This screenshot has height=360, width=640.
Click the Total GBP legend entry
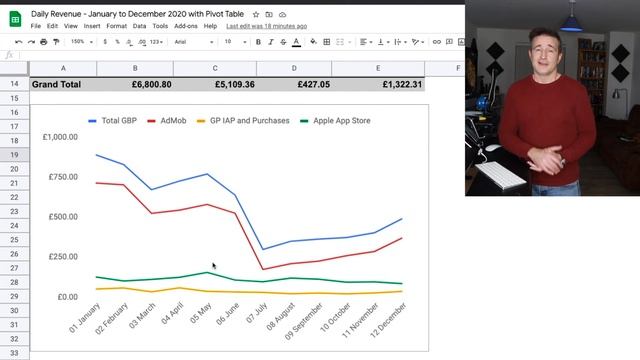click(113, 121)
